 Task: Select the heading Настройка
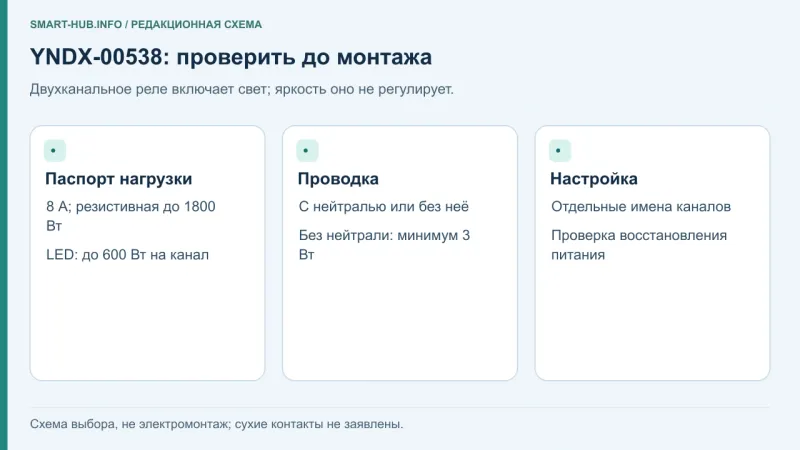coord(594,179)
